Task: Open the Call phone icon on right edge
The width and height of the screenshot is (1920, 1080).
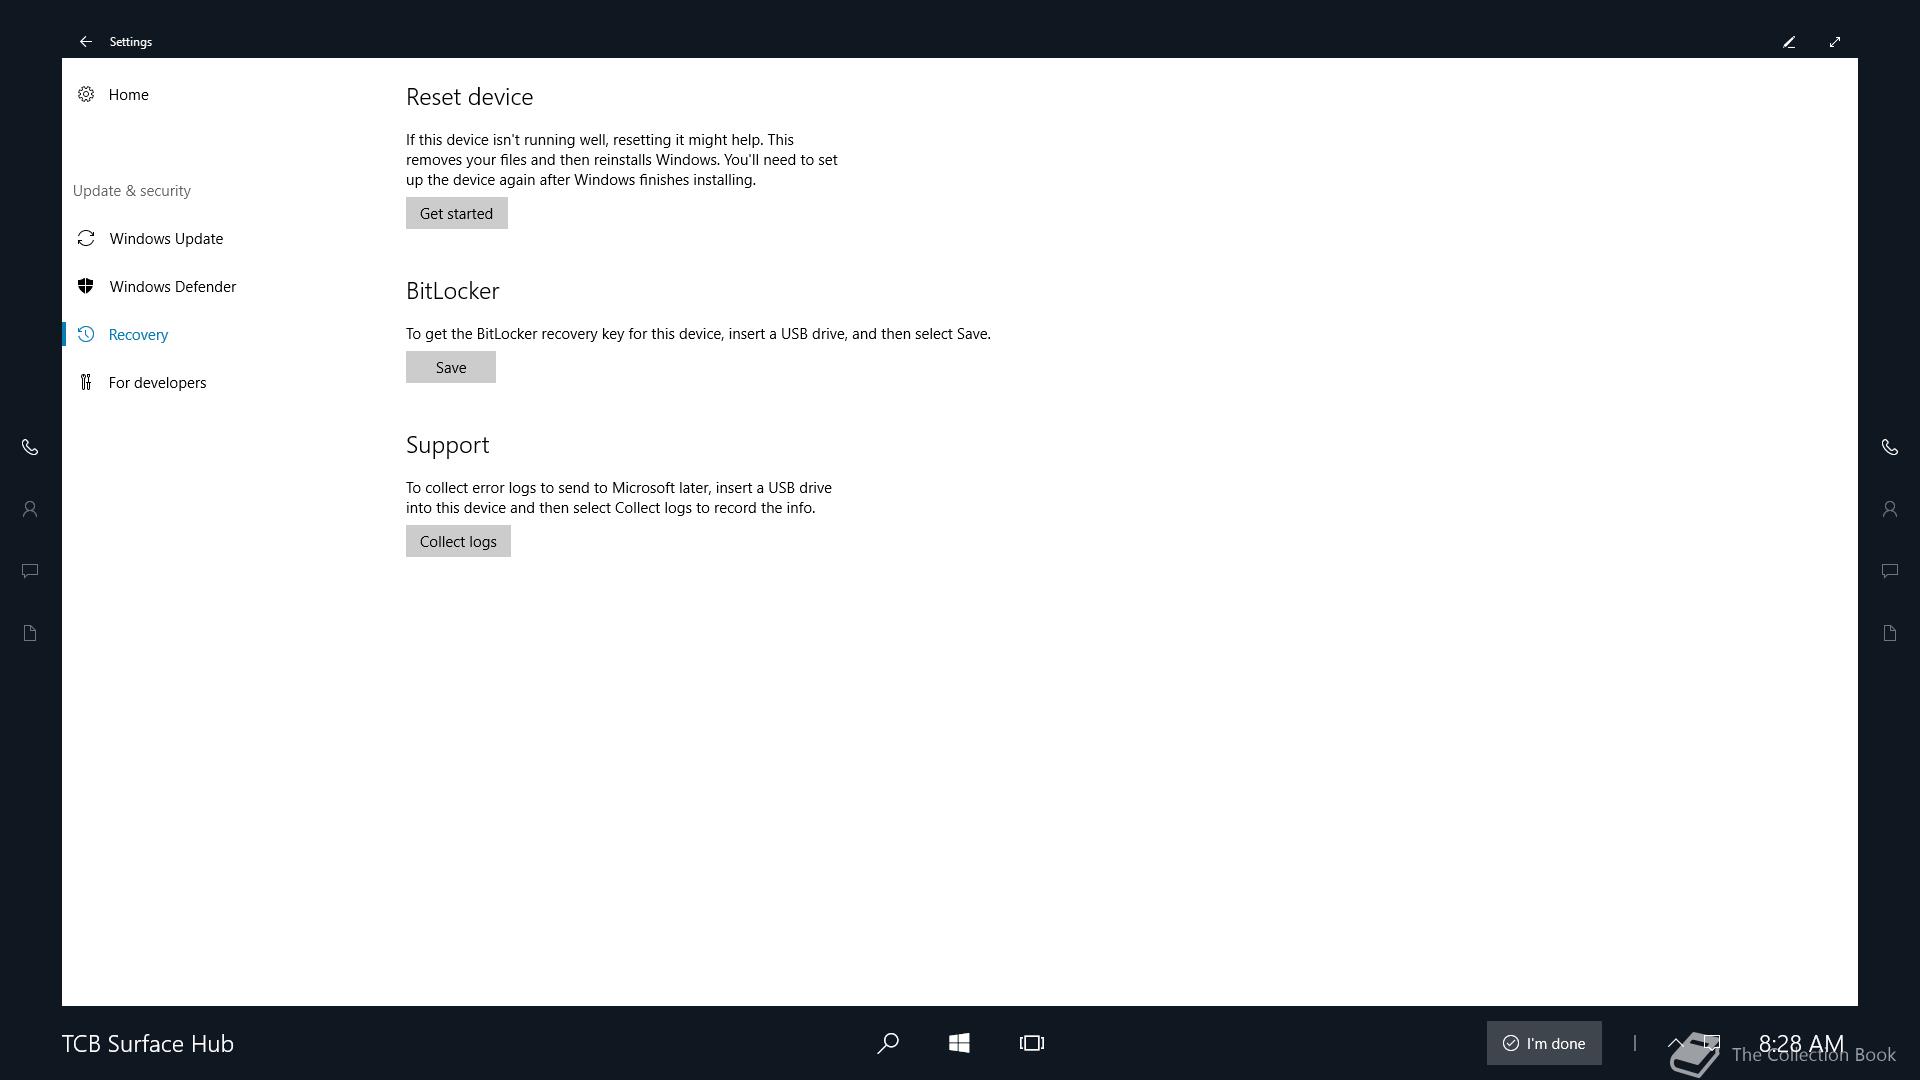Action: [x=1889, y=447]
